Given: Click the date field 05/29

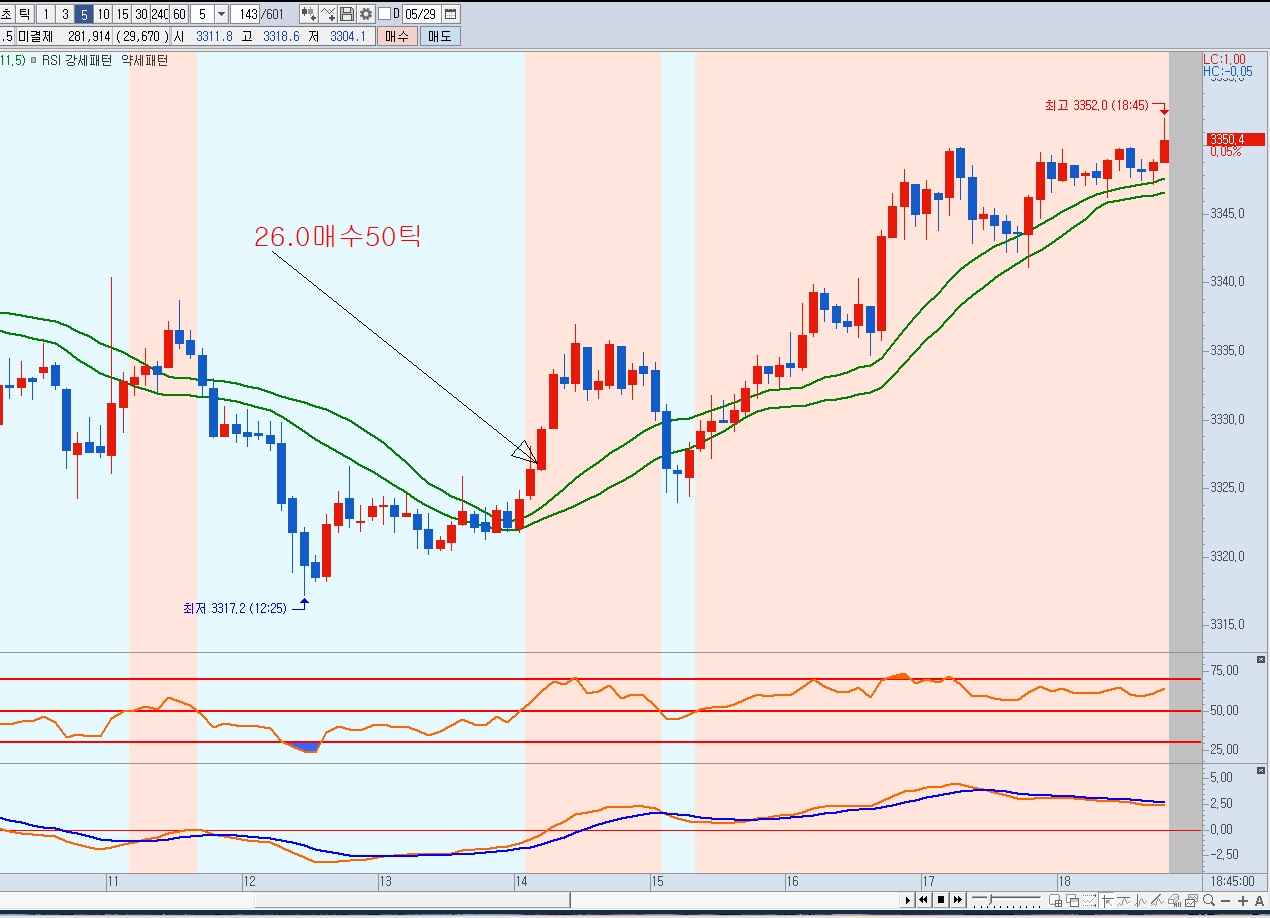Looking at the screenshot, I should tap(421, 14).
